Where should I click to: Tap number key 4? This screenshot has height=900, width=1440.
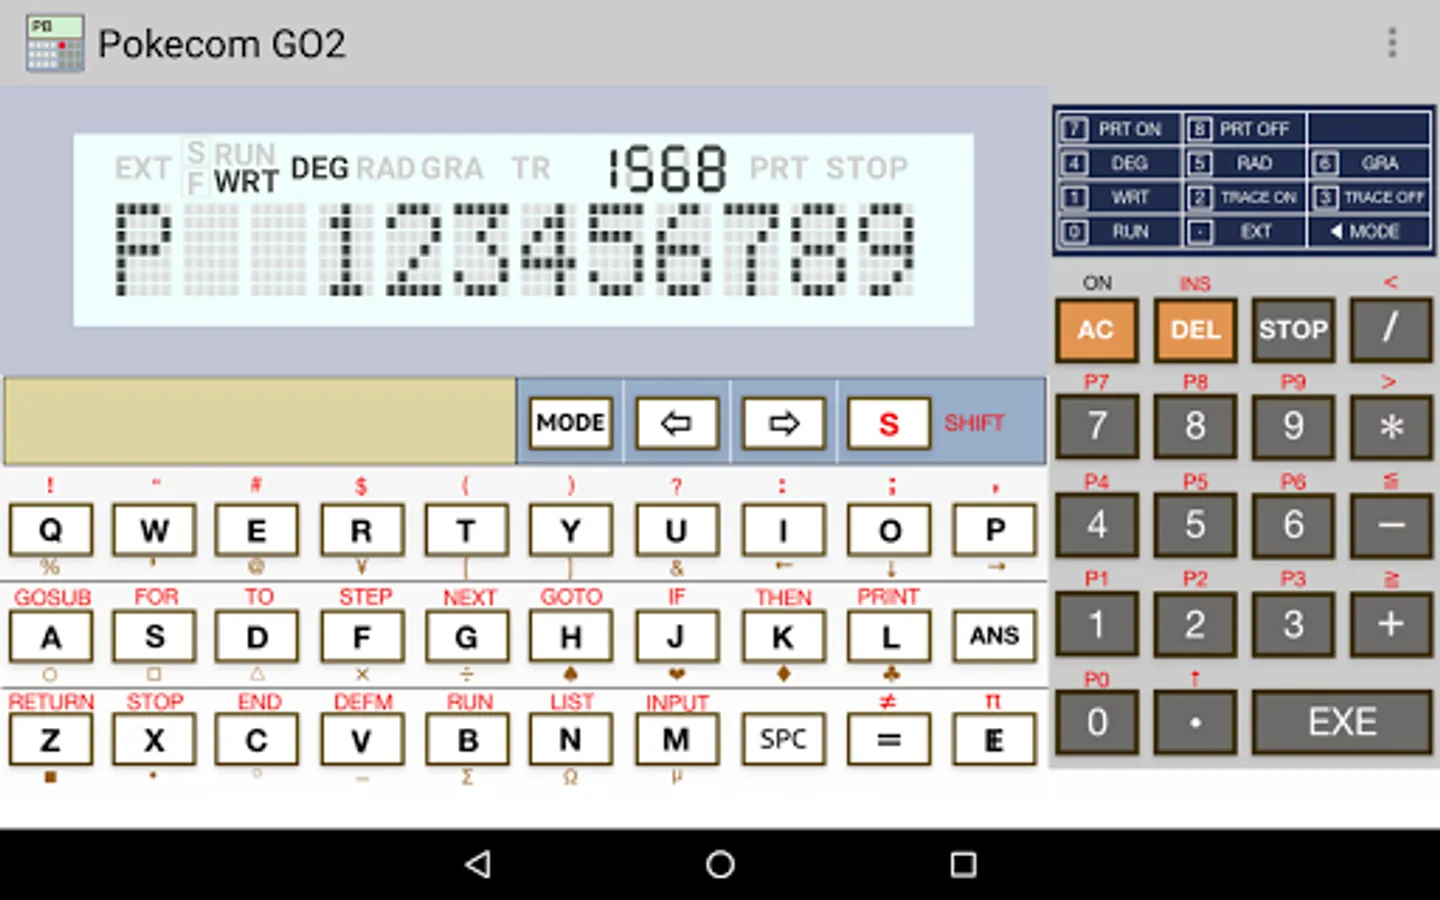click(1096, 525)
